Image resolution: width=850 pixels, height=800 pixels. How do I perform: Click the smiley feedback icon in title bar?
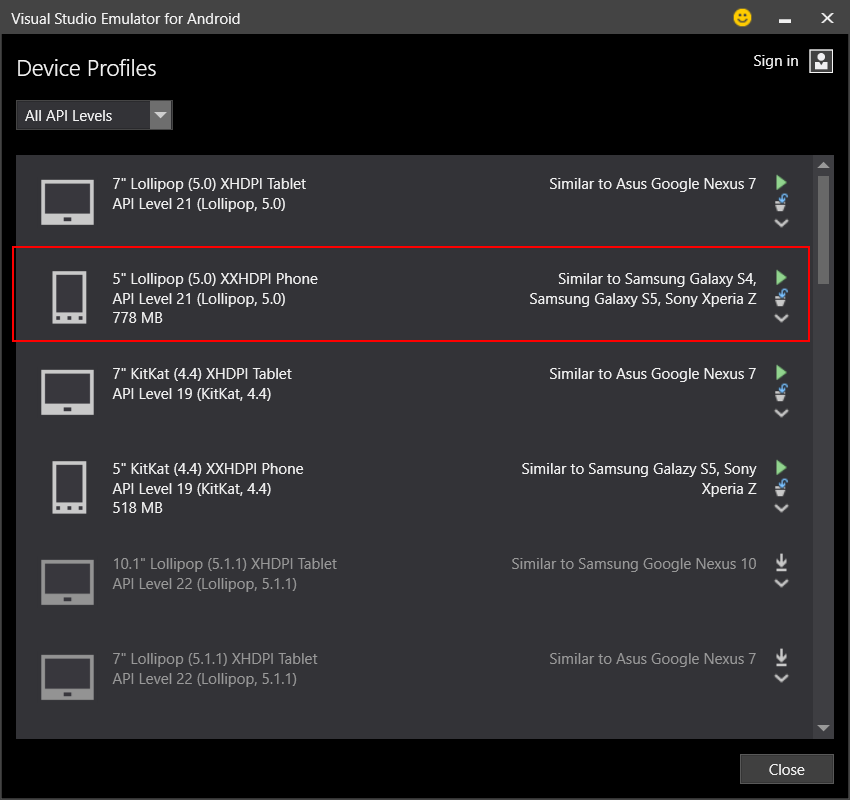(742, 18)
